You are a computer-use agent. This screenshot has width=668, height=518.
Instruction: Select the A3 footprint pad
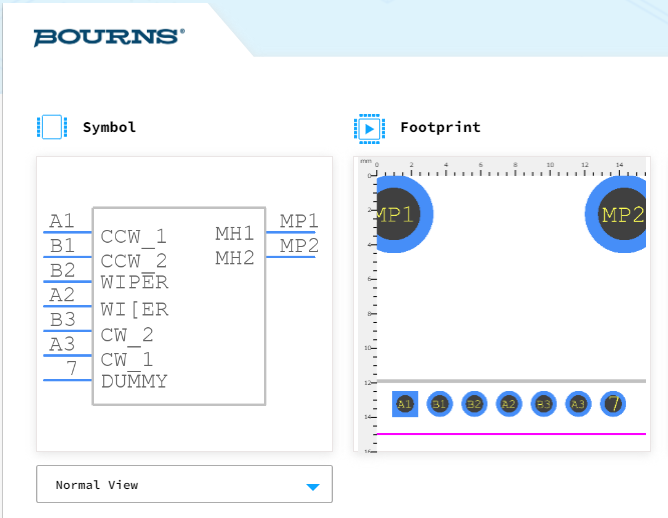click(x=578, y=404)
